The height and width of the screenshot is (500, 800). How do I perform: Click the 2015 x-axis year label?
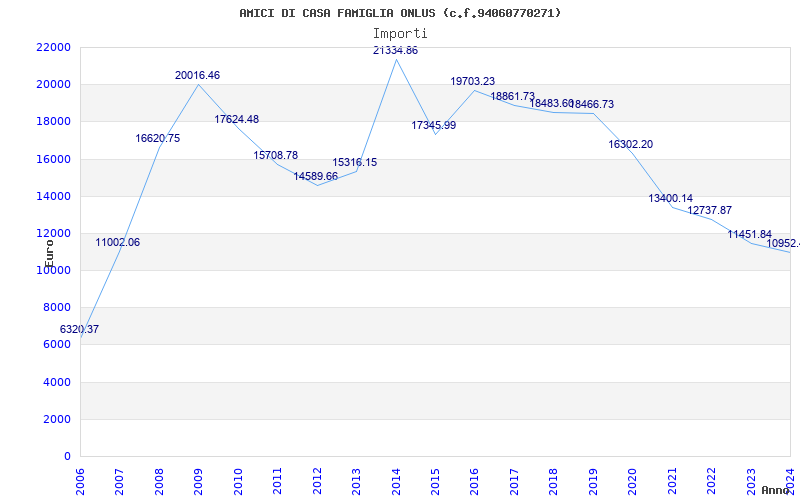[435, 481]
